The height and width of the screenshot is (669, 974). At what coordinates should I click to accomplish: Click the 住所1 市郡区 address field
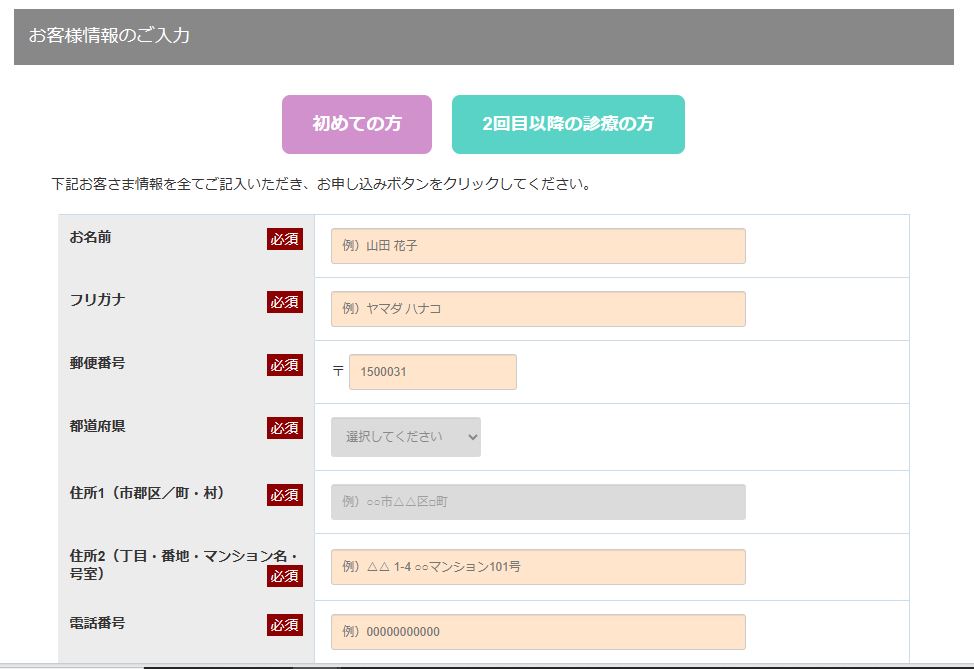(x=538, y=502)
